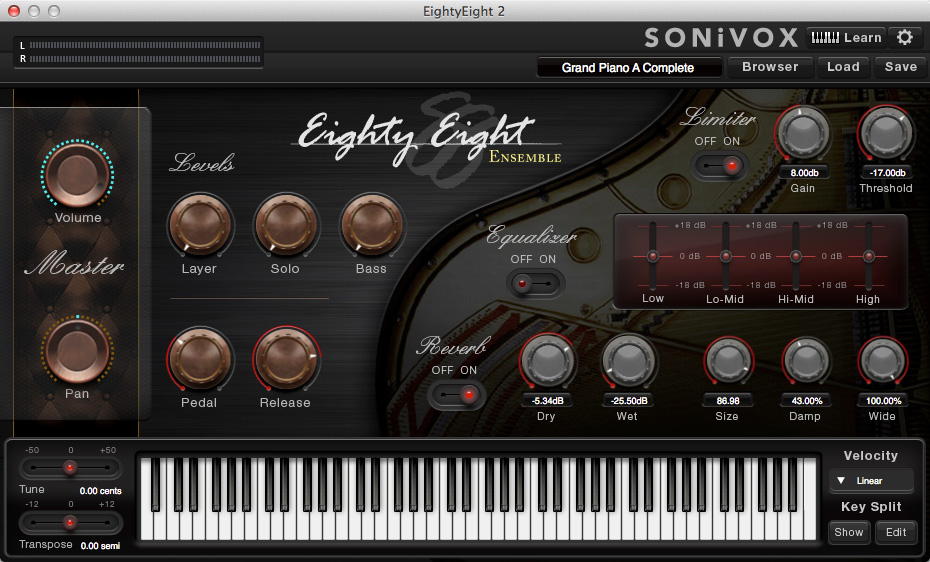Click the 8.00db Gain value field
Viewport: 930px width, 562px height.
[x=804, y=173]
